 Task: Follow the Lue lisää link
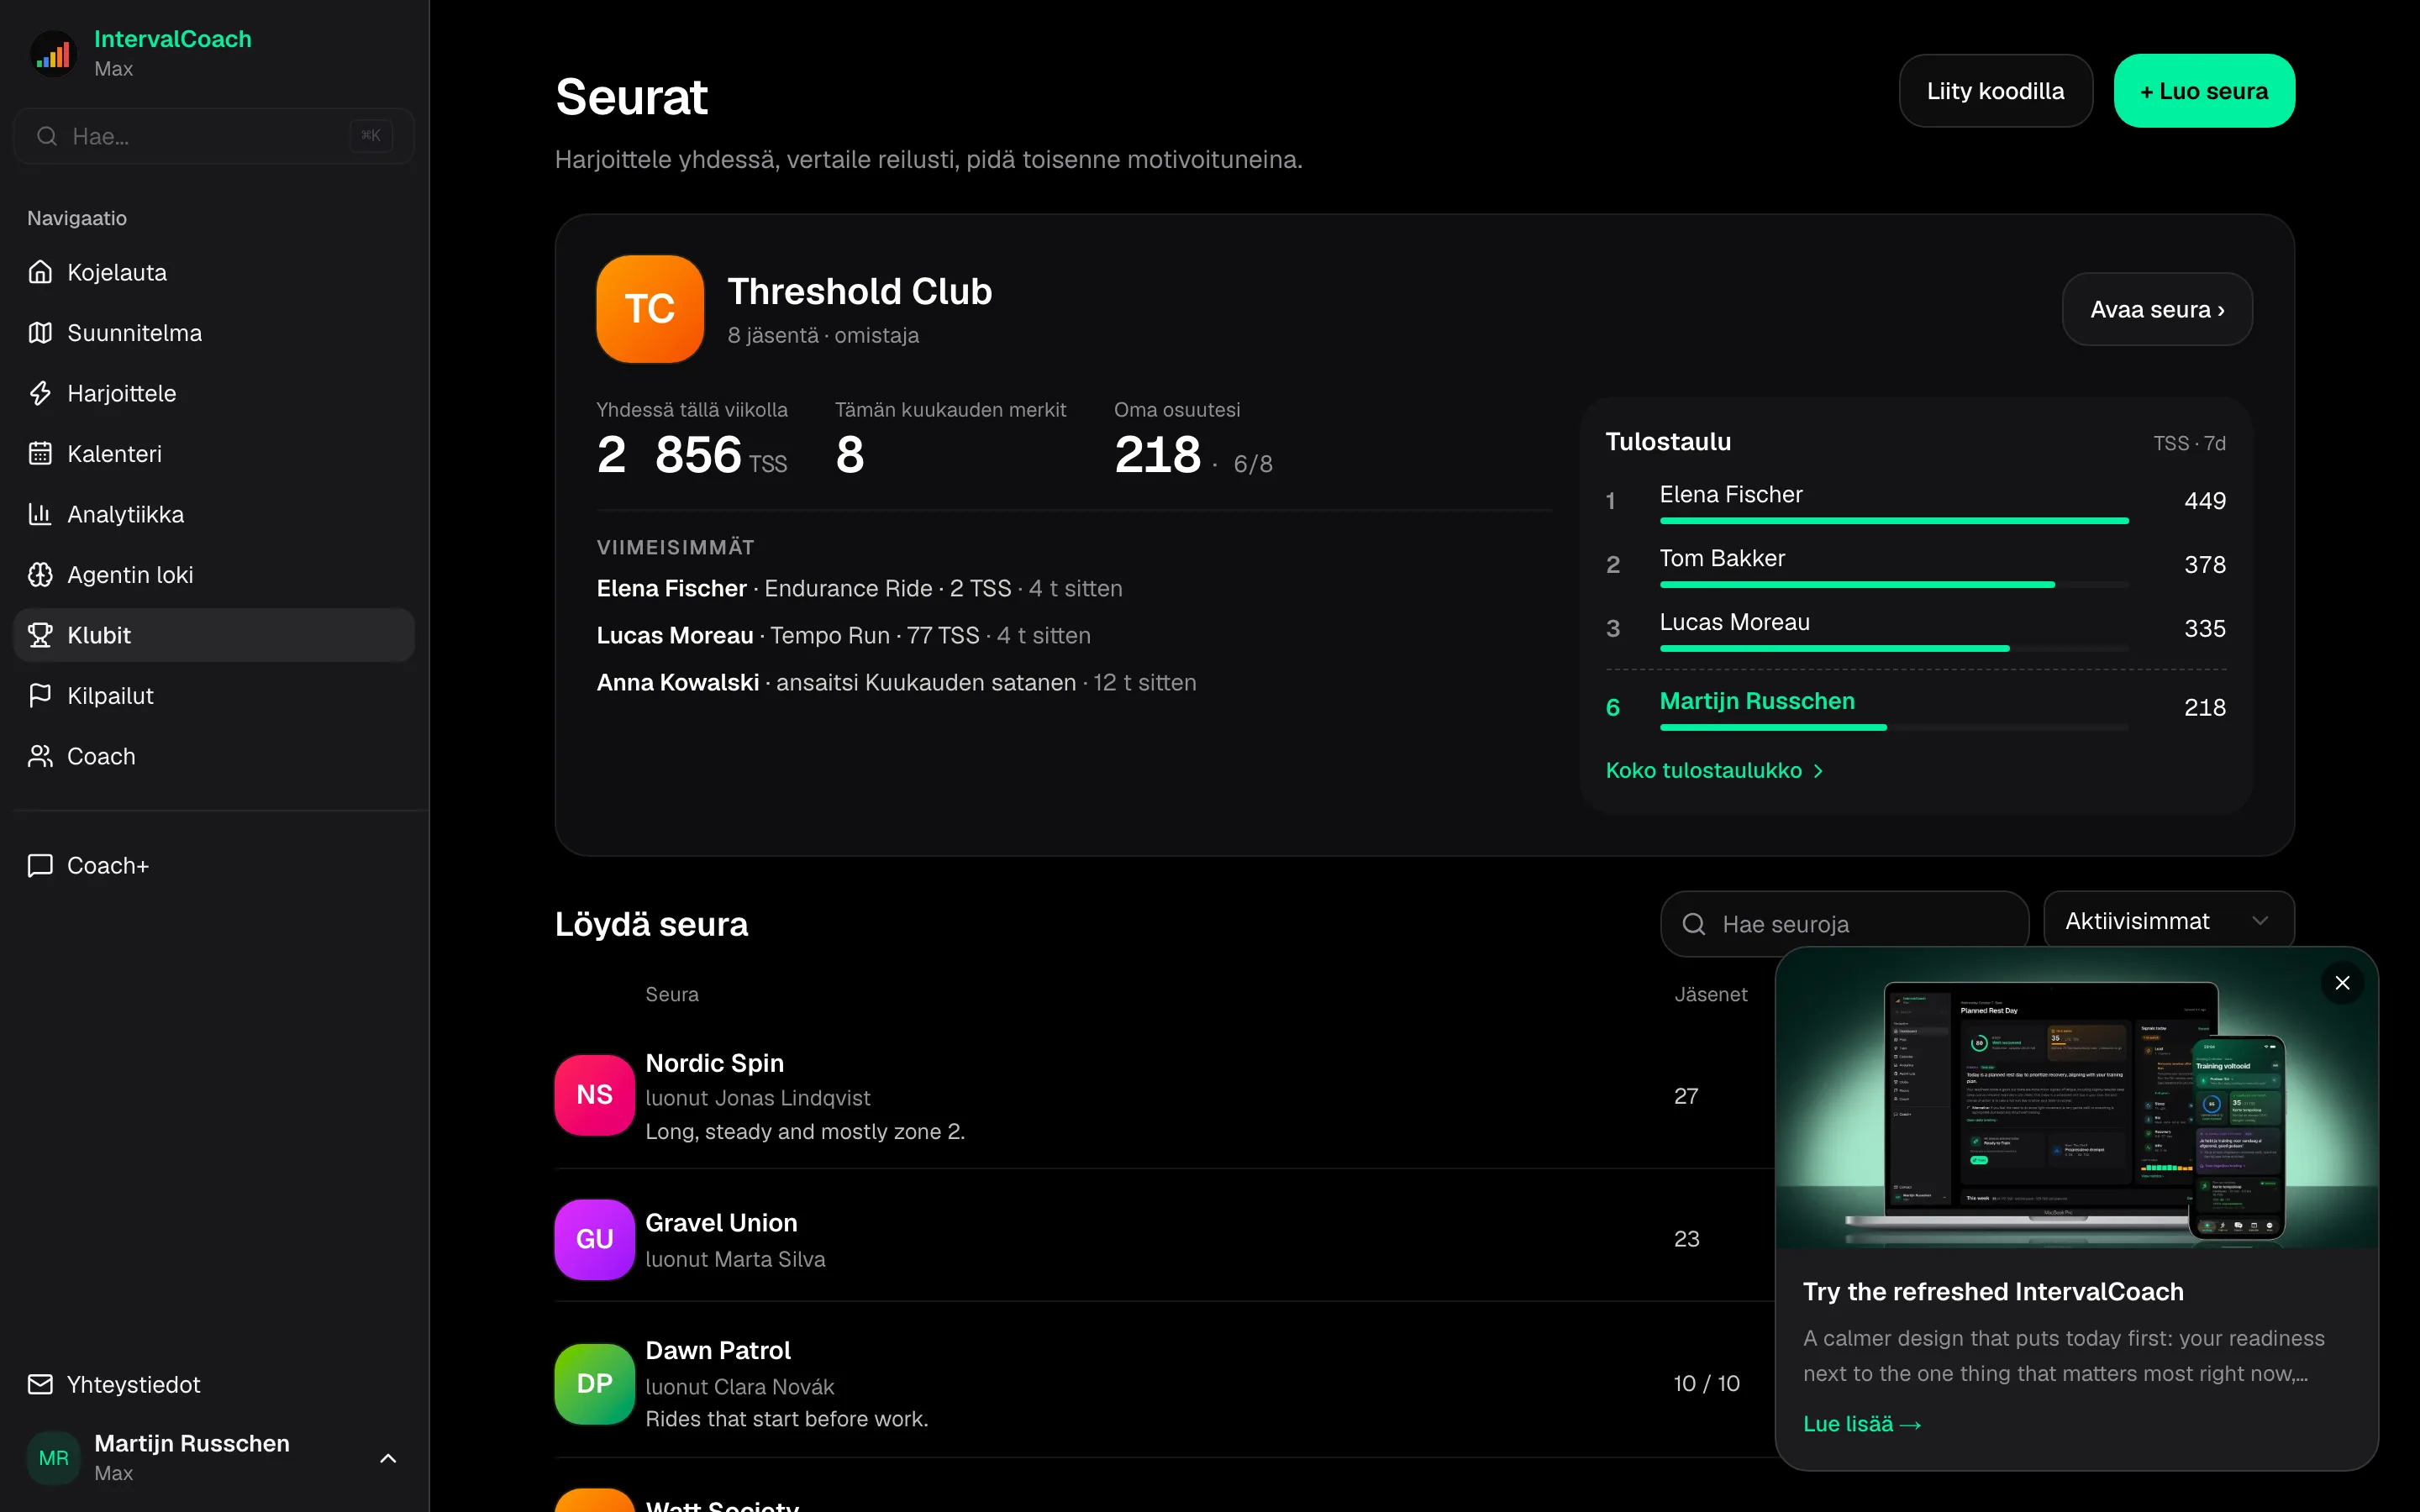[1861, 1424]
